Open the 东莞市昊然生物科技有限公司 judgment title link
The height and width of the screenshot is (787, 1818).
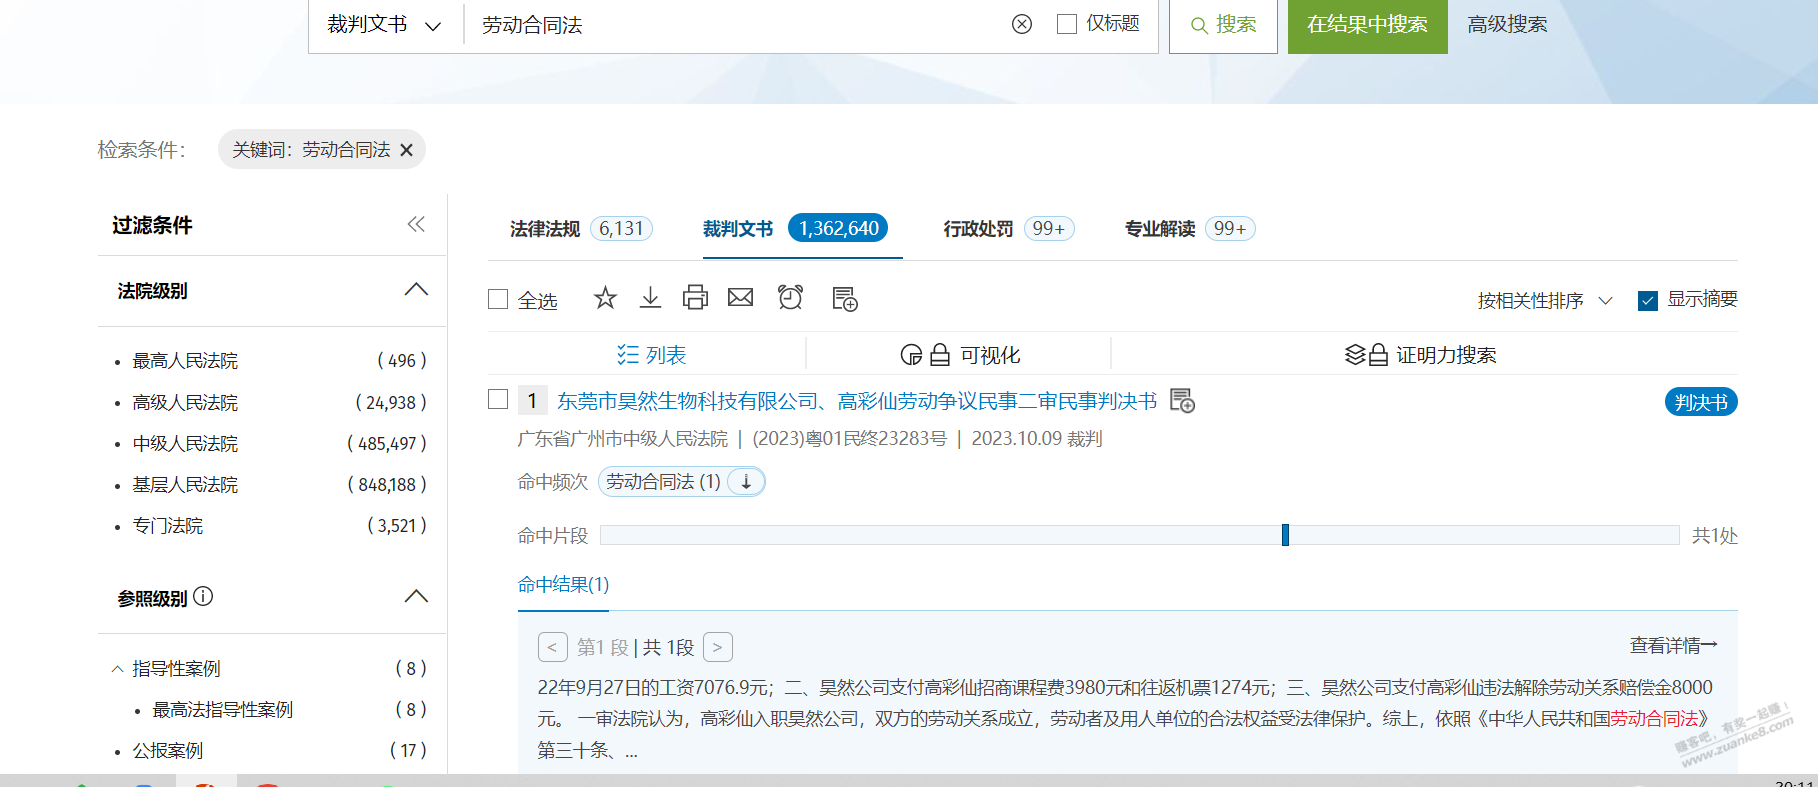[857, 401]
